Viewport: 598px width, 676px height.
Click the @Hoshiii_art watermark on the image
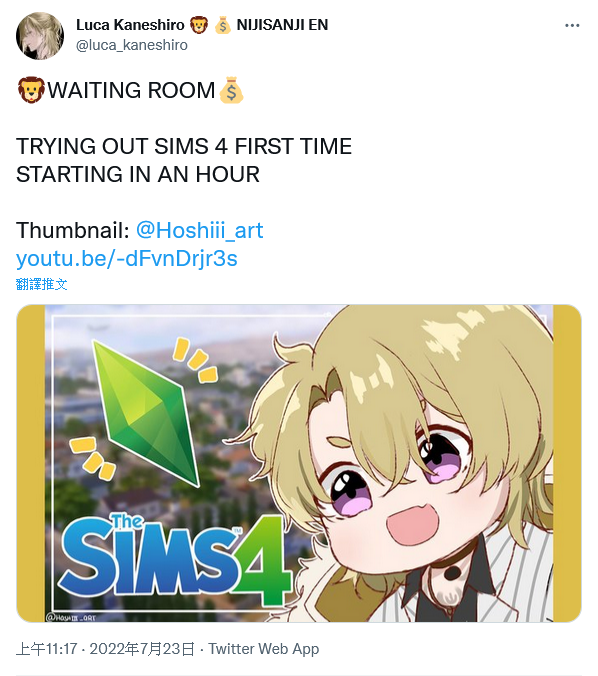tap(71, 617)
